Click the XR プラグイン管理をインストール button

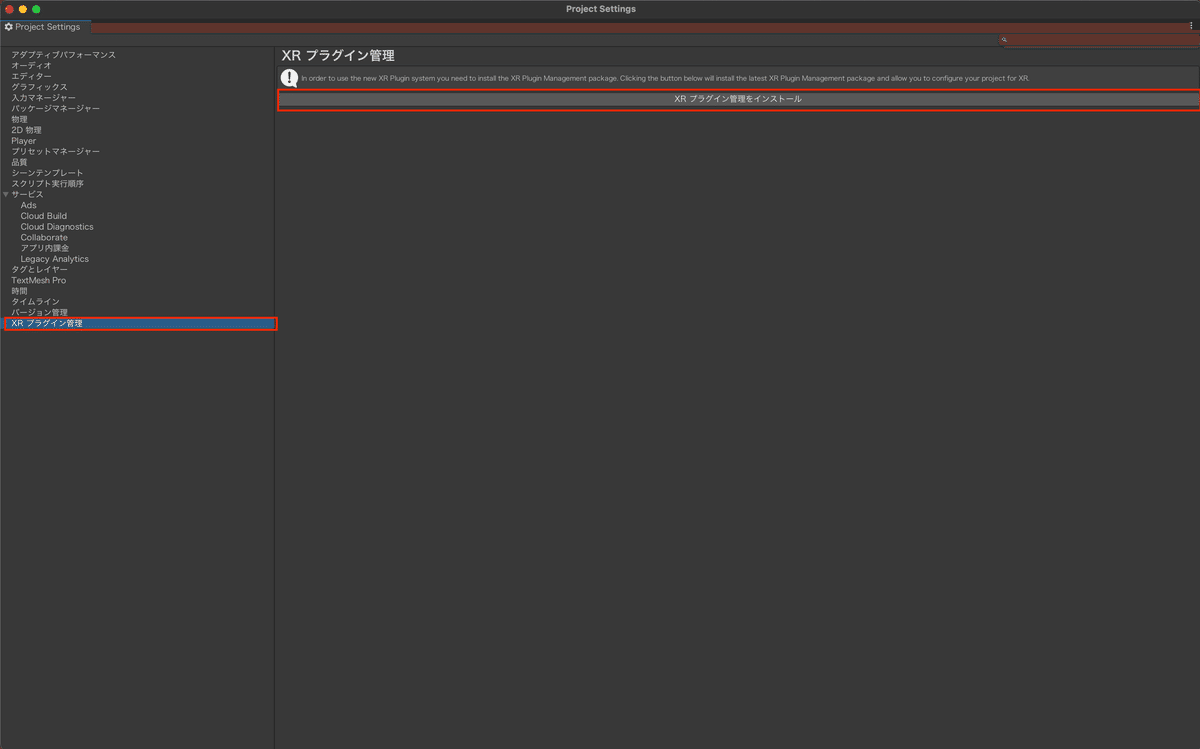click(x=738, y=100)
